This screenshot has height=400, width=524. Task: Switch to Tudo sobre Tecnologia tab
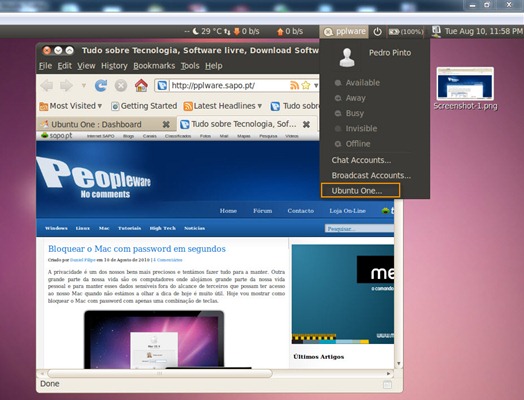pyautogui.click(x=244, y=124)
